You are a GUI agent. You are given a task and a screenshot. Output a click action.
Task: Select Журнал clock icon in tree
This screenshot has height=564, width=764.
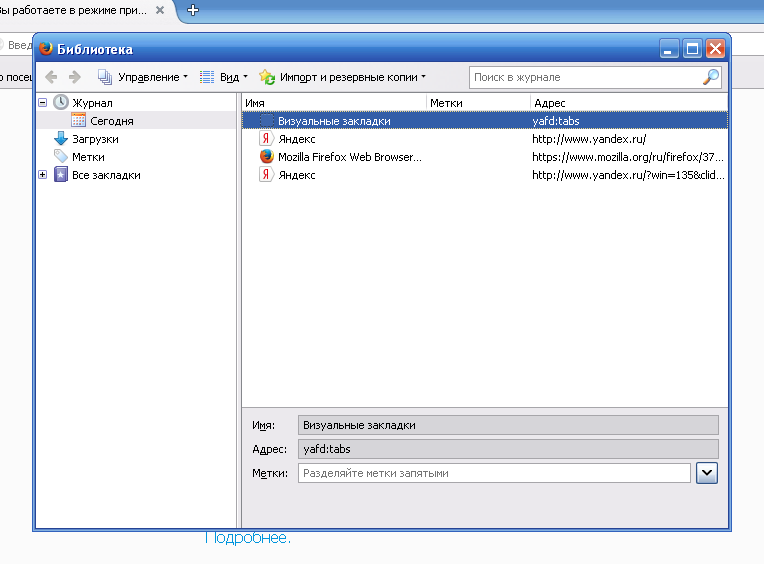61,102
